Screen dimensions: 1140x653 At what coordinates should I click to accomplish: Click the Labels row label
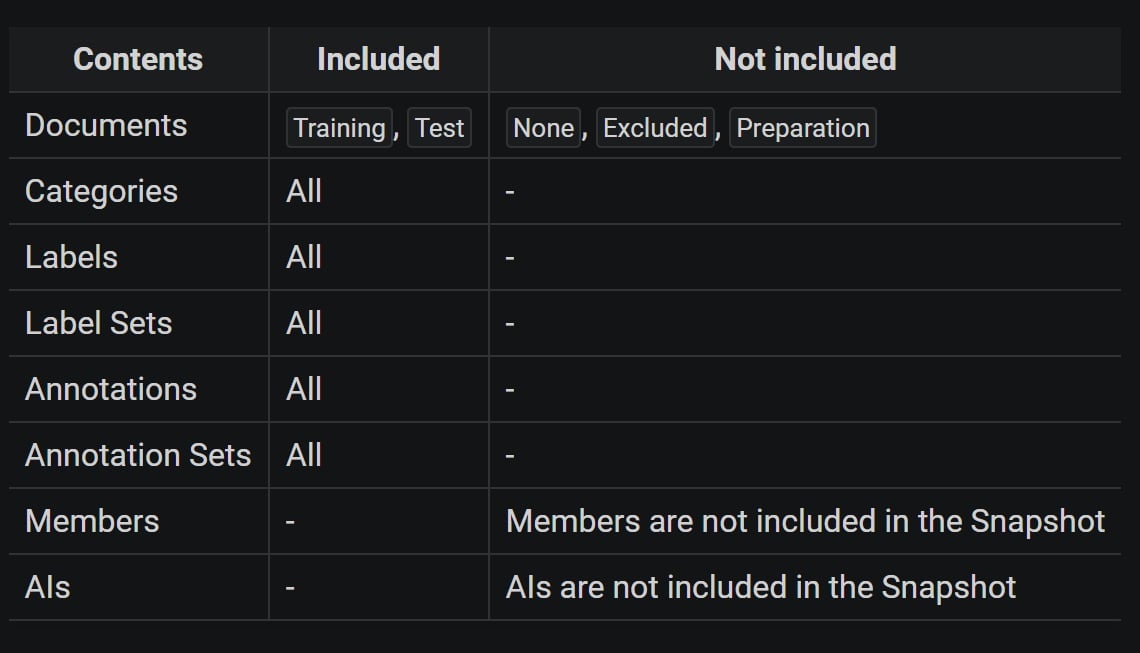[71, 257]
